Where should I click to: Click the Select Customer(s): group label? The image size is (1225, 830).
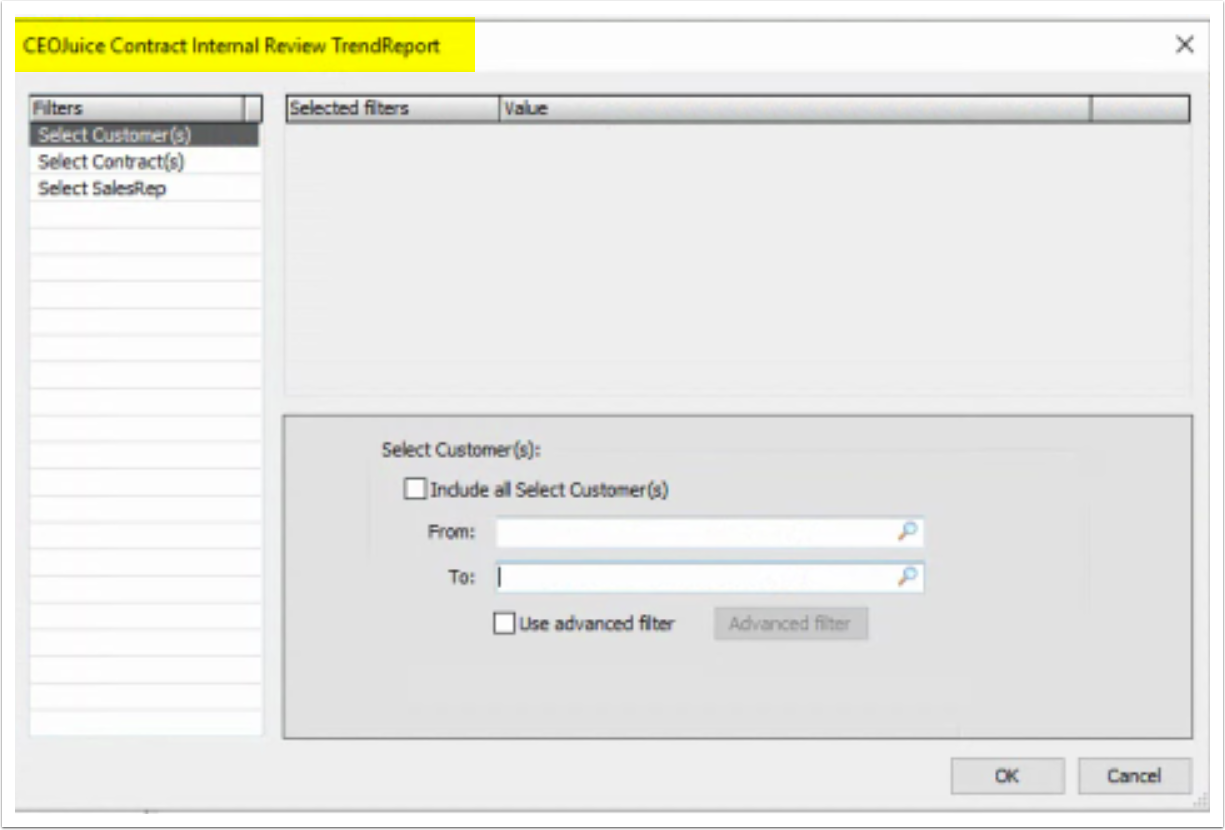coord(461,450)
